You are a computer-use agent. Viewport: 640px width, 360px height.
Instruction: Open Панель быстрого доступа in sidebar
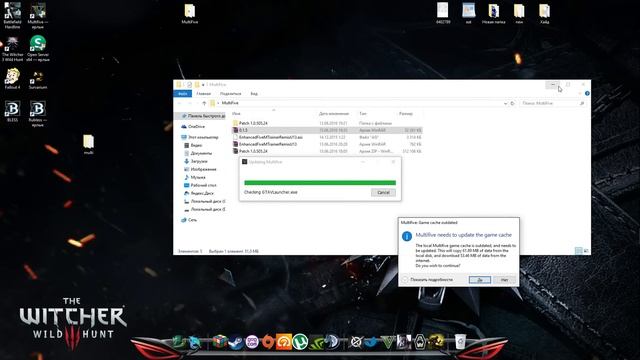point(203,116)
